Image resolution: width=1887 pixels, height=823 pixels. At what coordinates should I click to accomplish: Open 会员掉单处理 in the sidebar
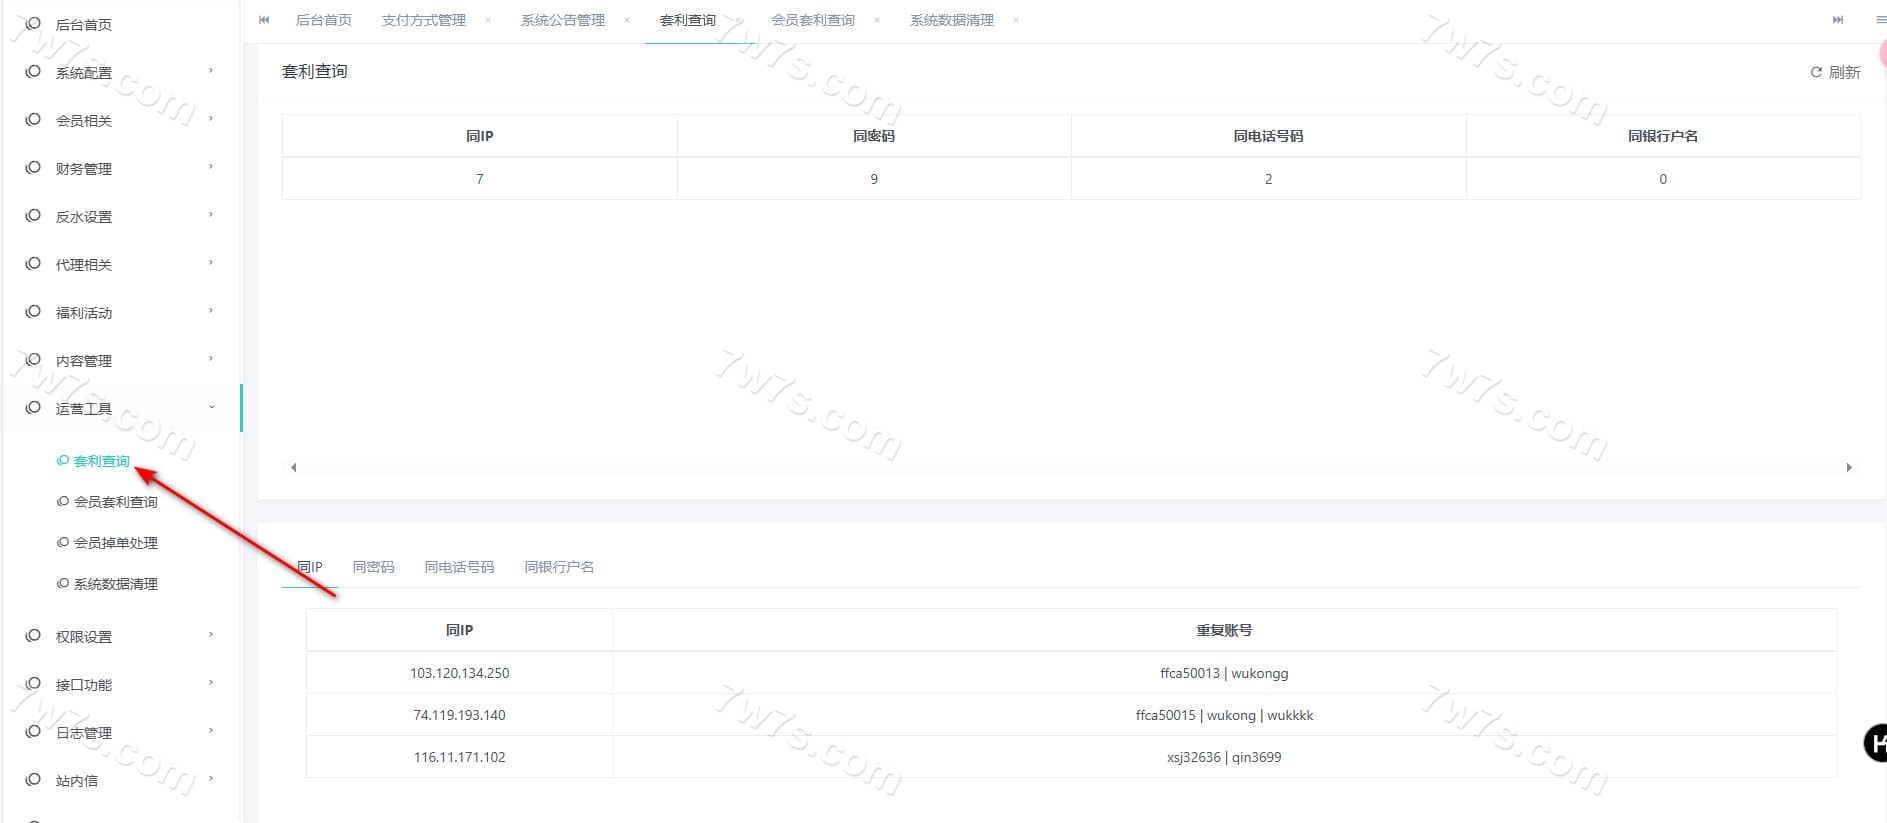tap(115, 543)
